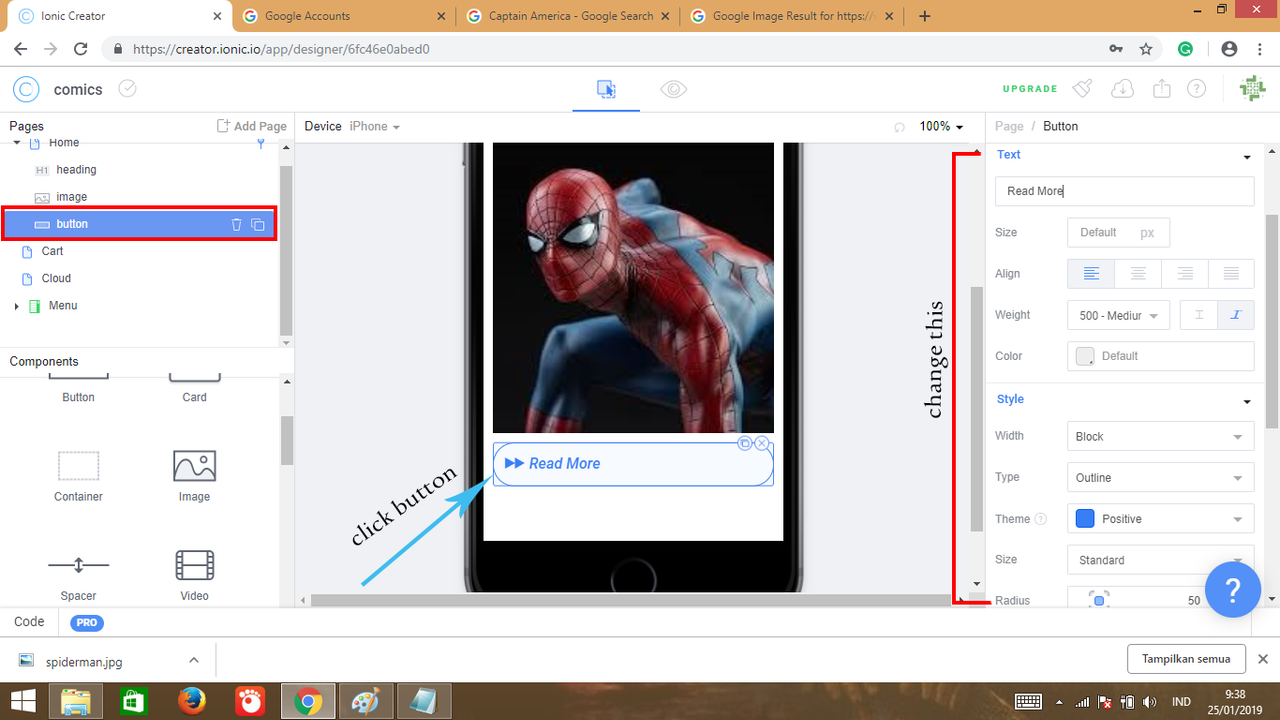
Task: Click the saved checkmark beside comics
Action: tap(127, 89)
